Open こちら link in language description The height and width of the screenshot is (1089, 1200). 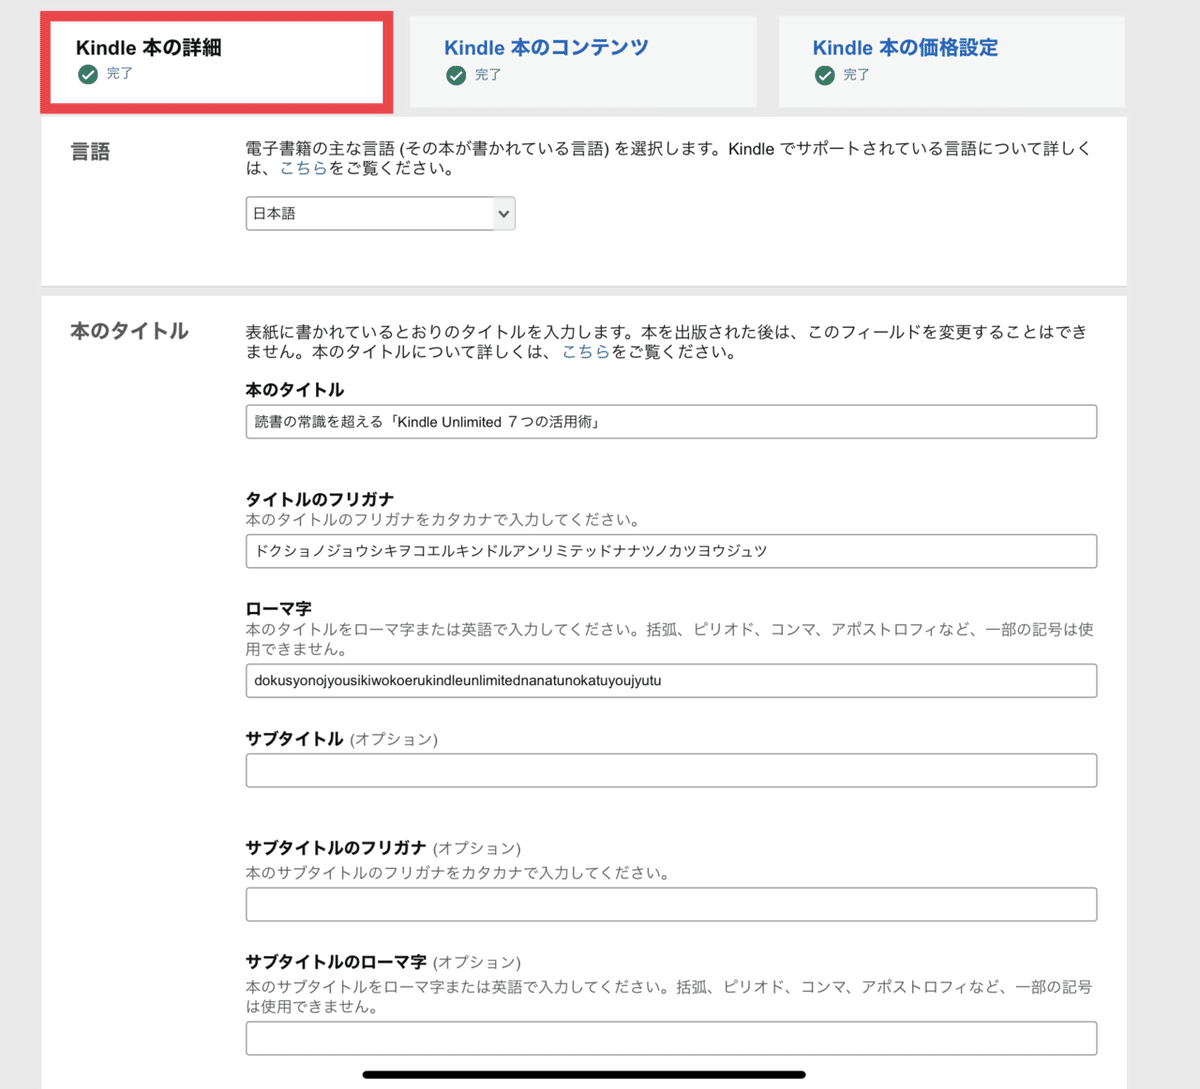(x=304, y=168)
